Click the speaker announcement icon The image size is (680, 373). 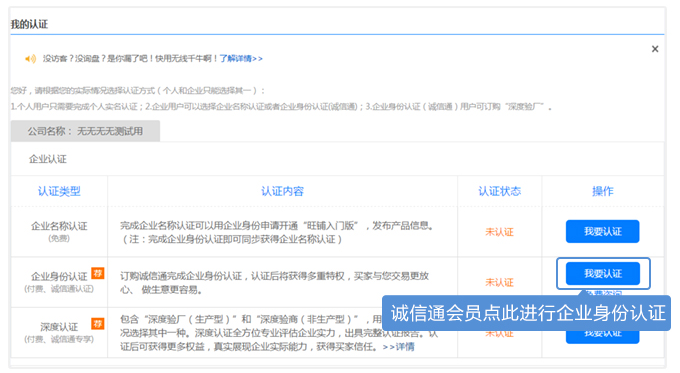click(x=30, y=59)
